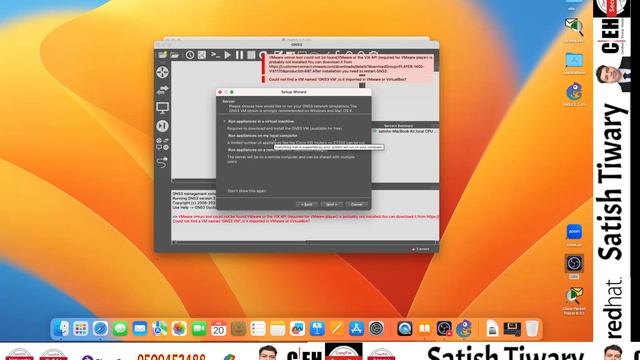
Task: Click the clock snapshot icon in GNS3 toolbar
Action: 190,55
